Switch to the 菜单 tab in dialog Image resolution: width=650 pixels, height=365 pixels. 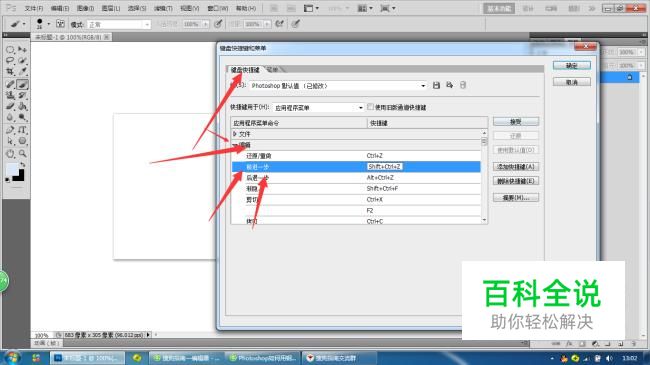[x=273, y=70]
